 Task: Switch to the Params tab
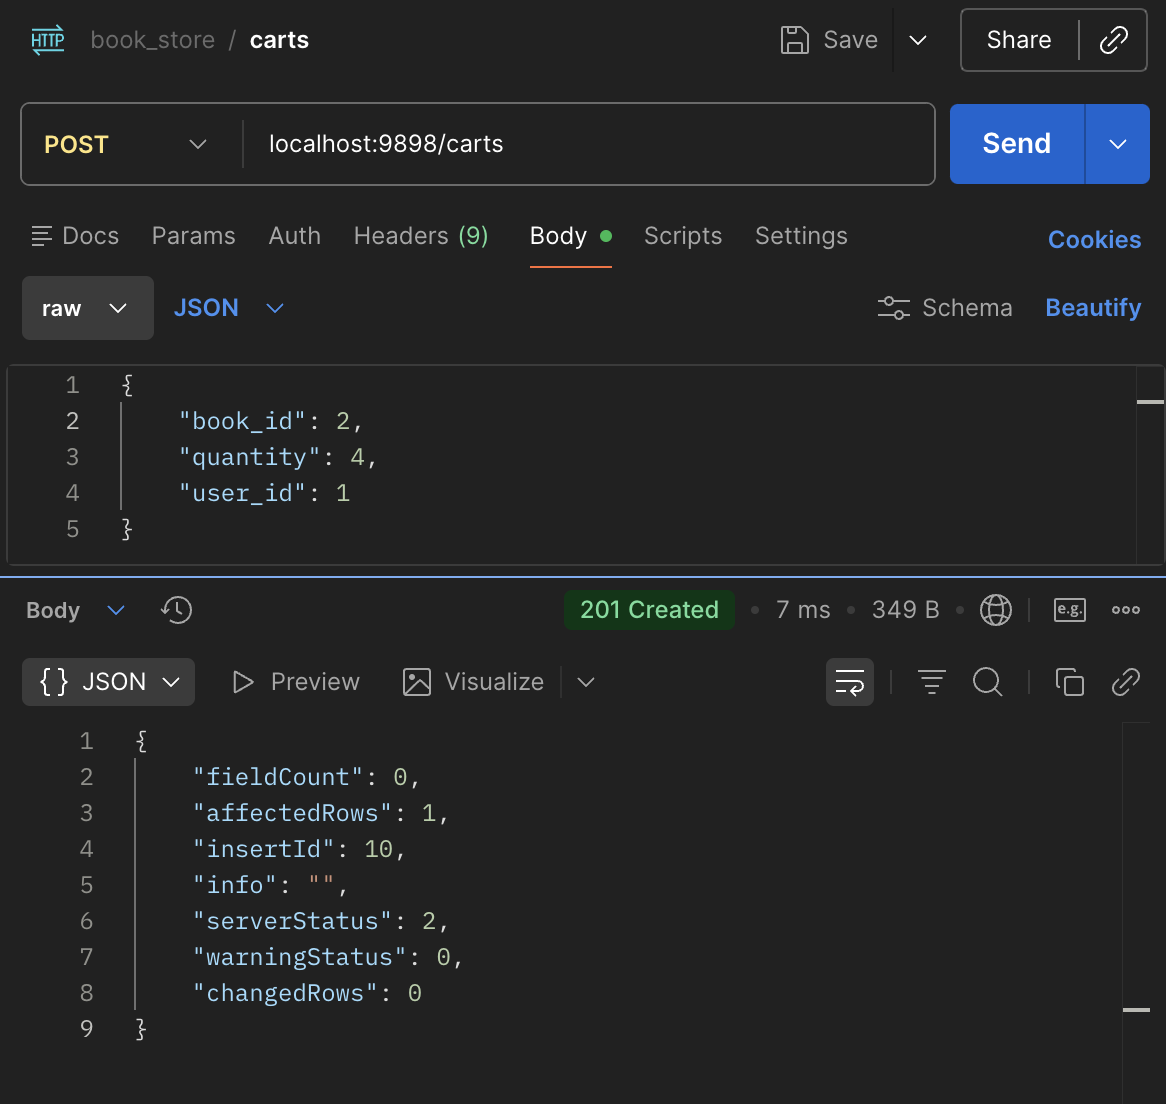193,236
